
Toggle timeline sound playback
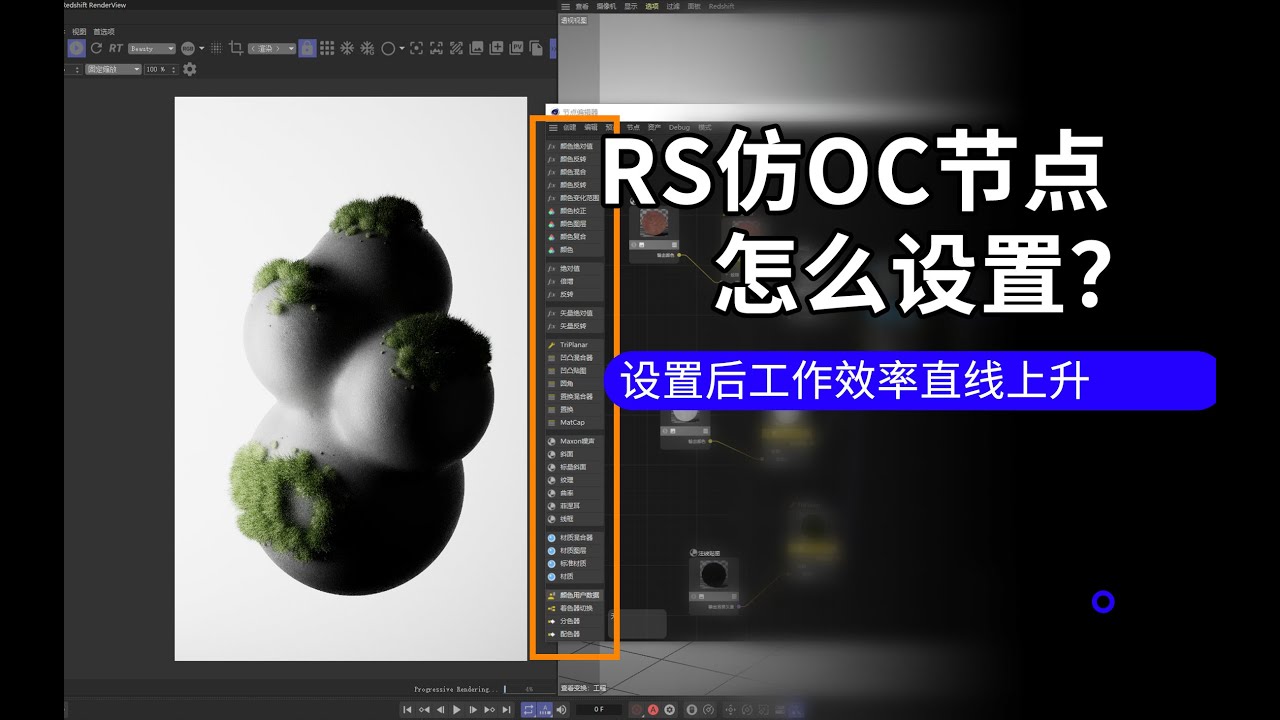click(x=560, y=710)
